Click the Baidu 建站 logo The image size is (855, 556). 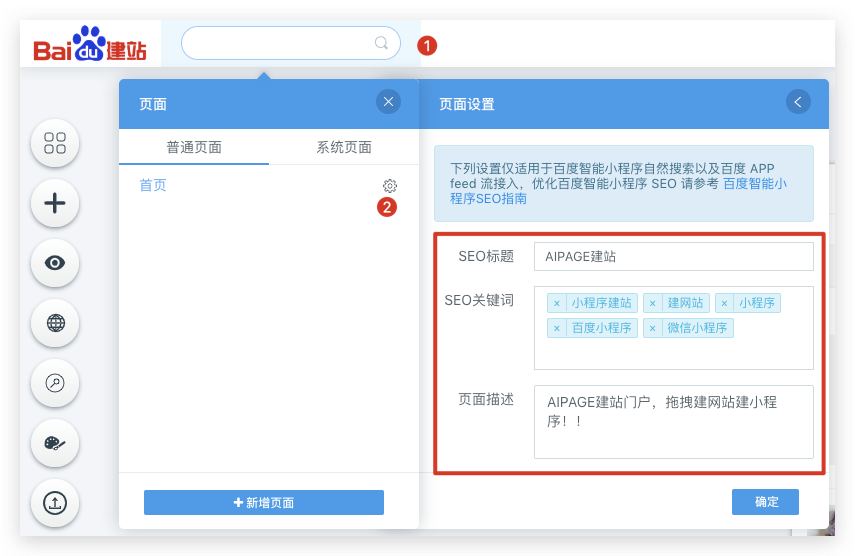(90, 45)
